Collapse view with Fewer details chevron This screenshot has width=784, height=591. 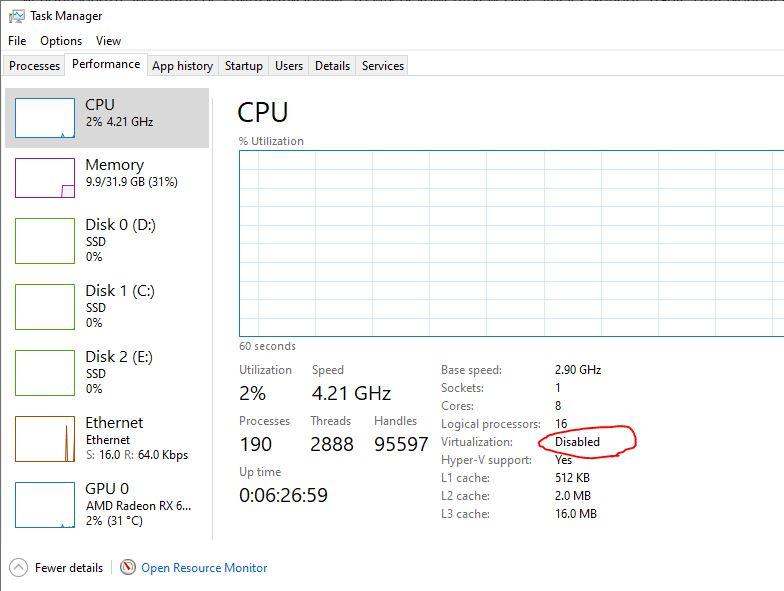pyautogui.click(x=18, y=568)
